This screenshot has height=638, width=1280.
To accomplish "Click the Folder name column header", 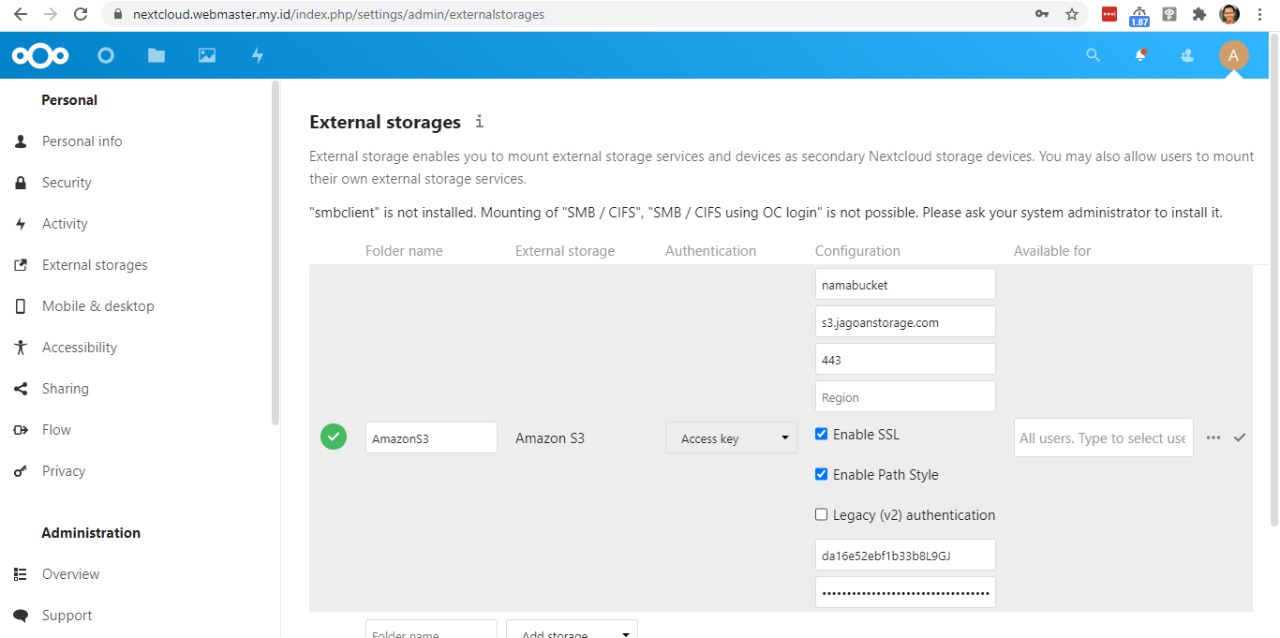I will pyautogui.click(x=404, y=251).
